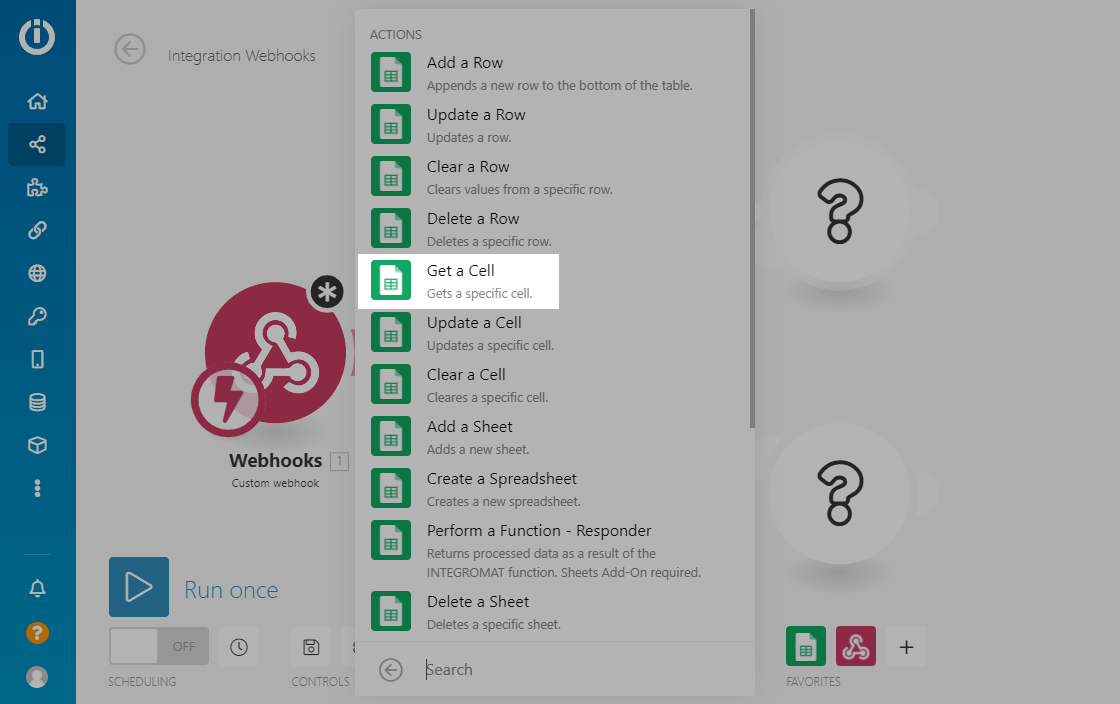
Task: Click the notifications bell icon
Action: click(37, 588)
